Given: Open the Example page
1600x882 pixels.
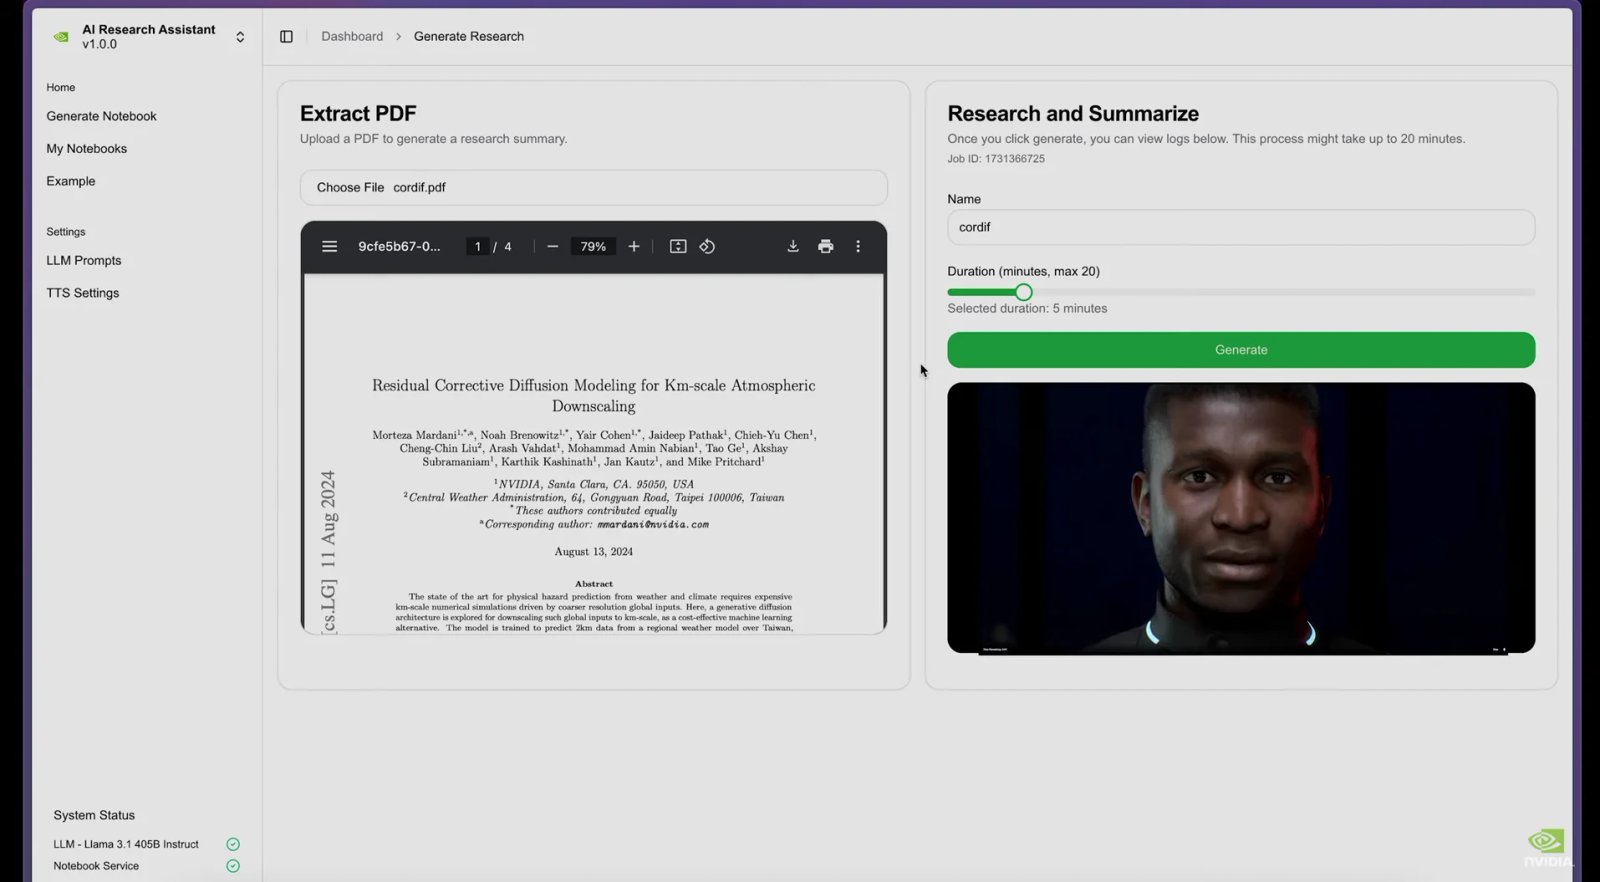Looking at the screenshot, I should 71,181.
